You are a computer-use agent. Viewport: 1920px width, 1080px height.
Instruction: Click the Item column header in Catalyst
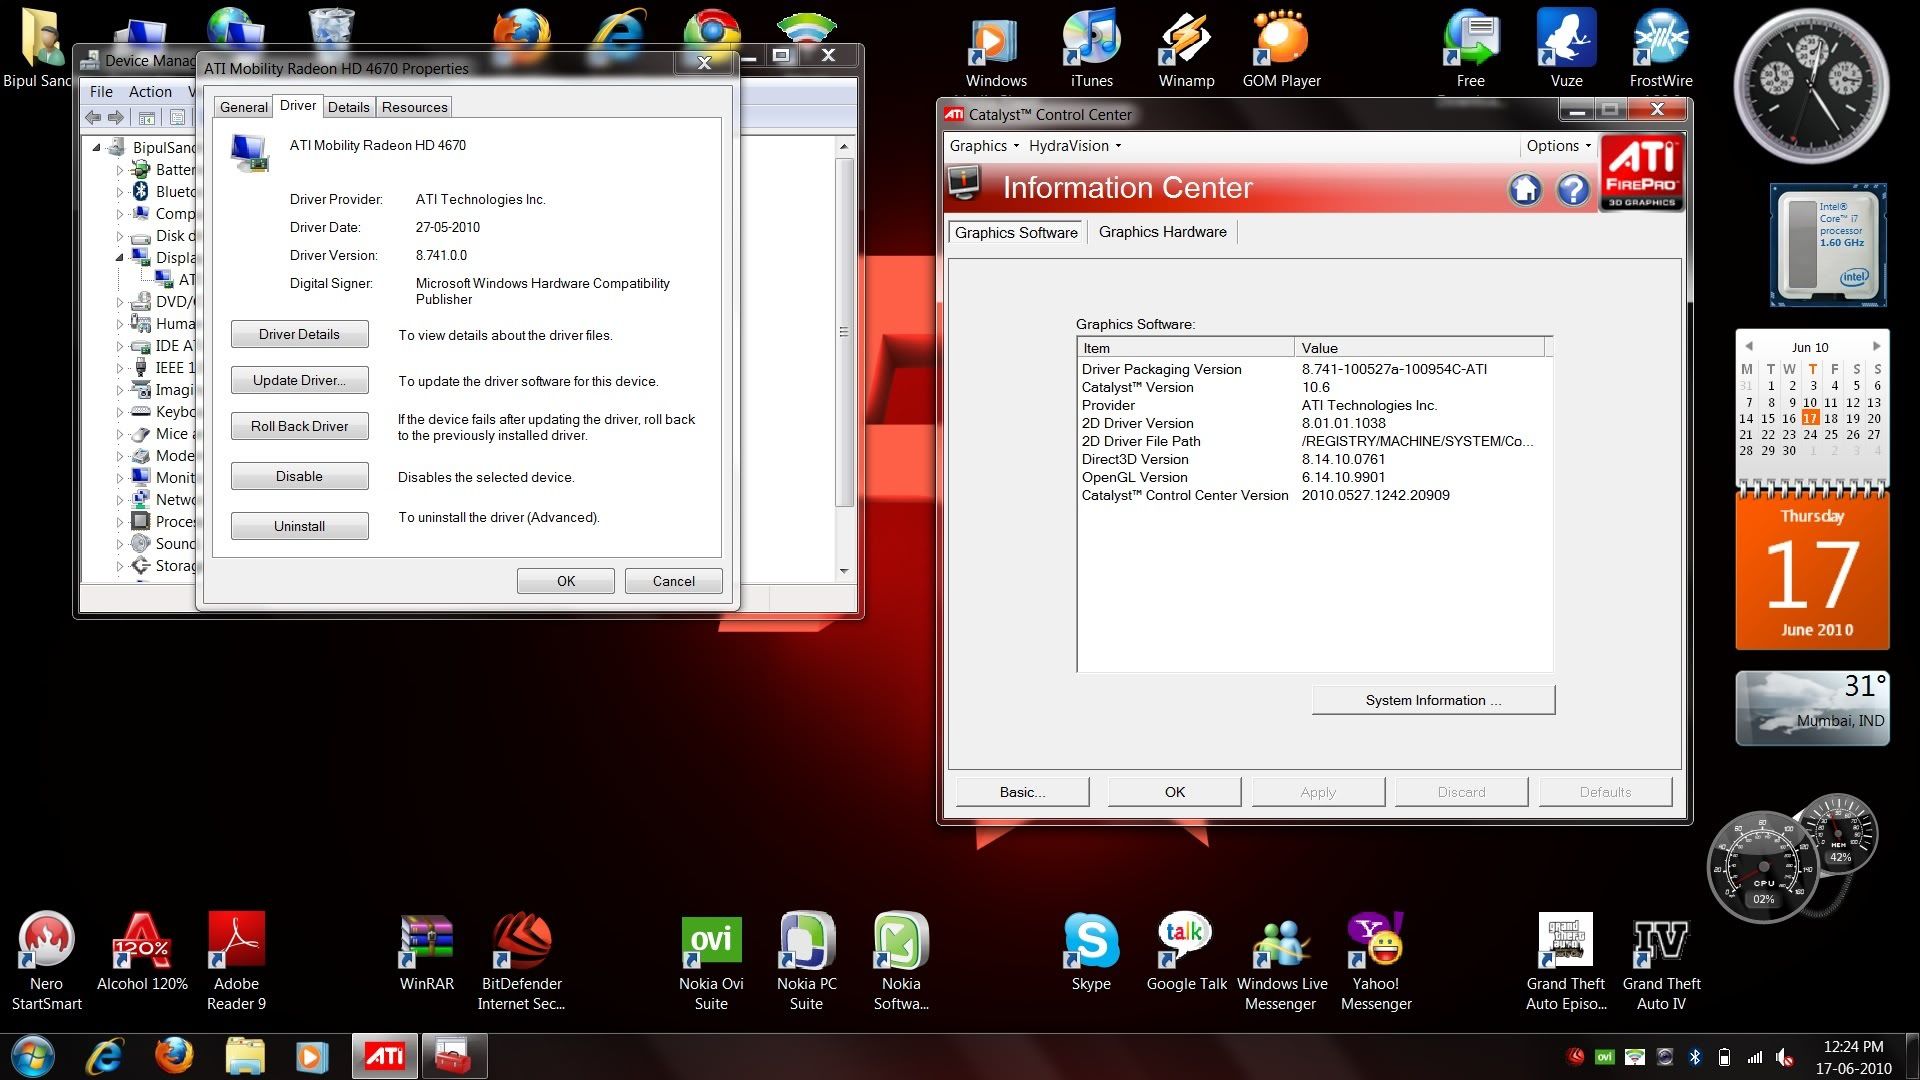1186,348
